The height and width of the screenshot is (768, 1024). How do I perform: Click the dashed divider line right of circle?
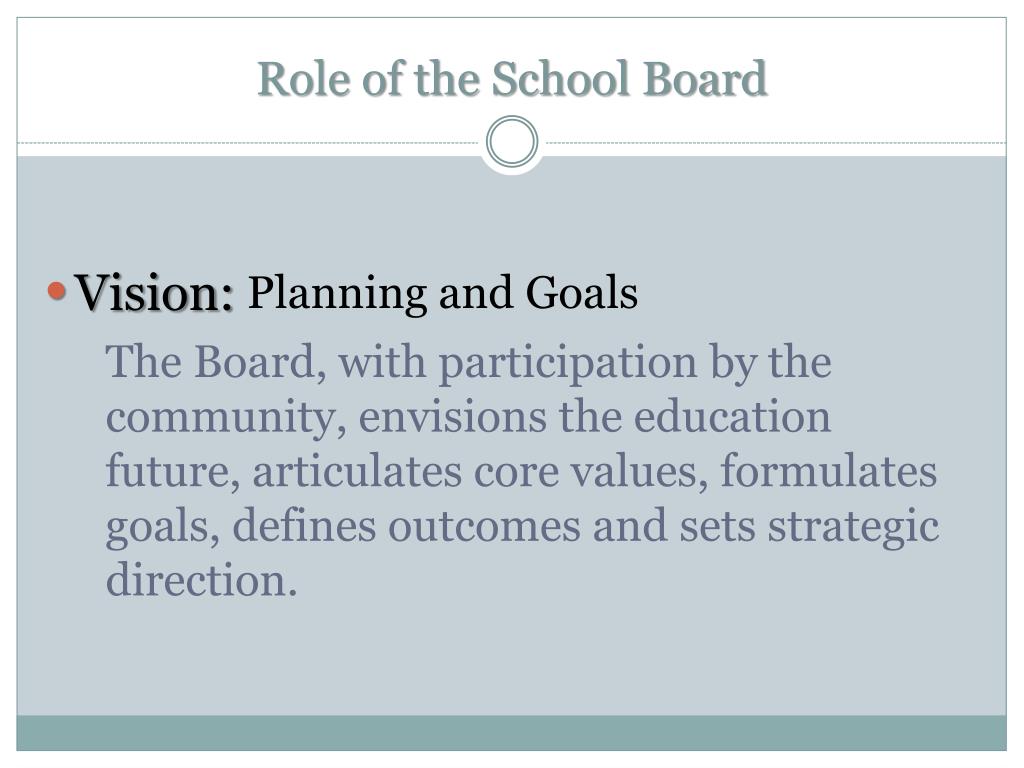tap(773, 142)
